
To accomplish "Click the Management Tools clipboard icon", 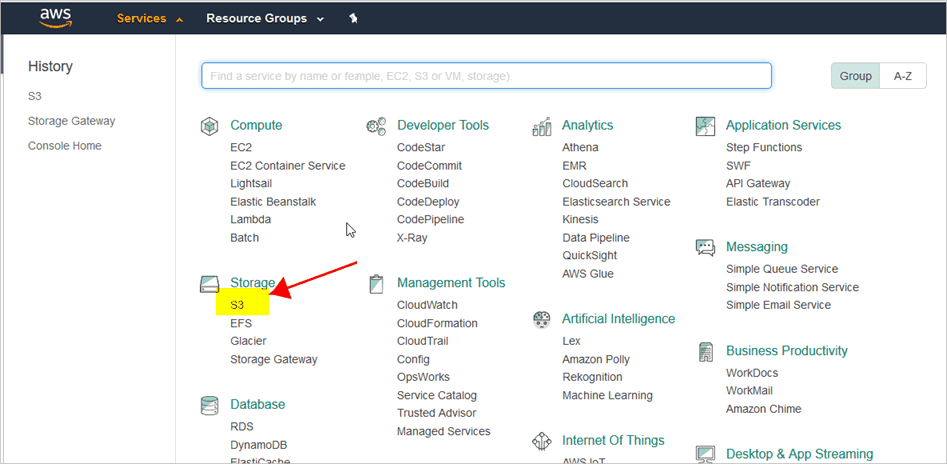I will pyautogui.click(x=376, y=283).
